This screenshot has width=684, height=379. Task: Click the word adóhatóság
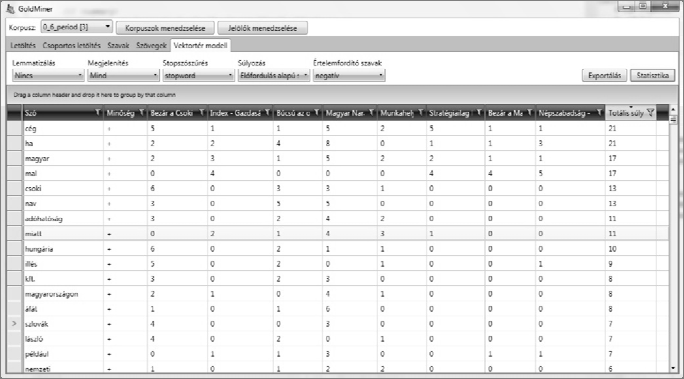pos(44,219)
